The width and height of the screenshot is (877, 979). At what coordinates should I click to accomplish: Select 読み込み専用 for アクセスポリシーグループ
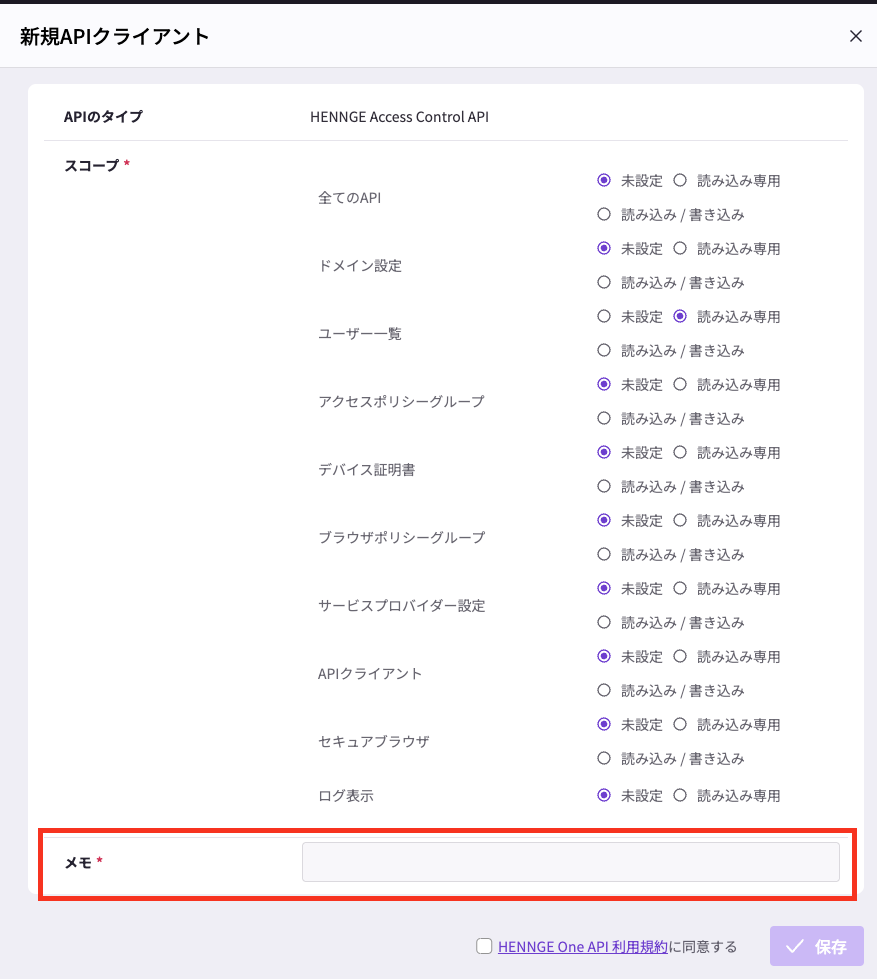(x=680, y=385)
